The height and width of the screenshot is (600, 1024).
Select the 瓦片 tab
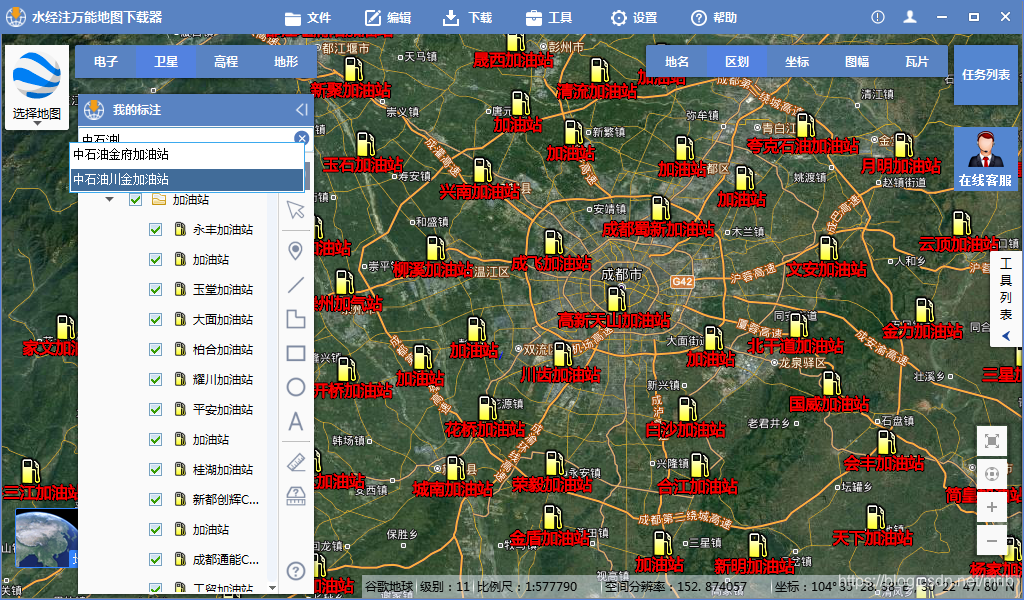point(917,61)
